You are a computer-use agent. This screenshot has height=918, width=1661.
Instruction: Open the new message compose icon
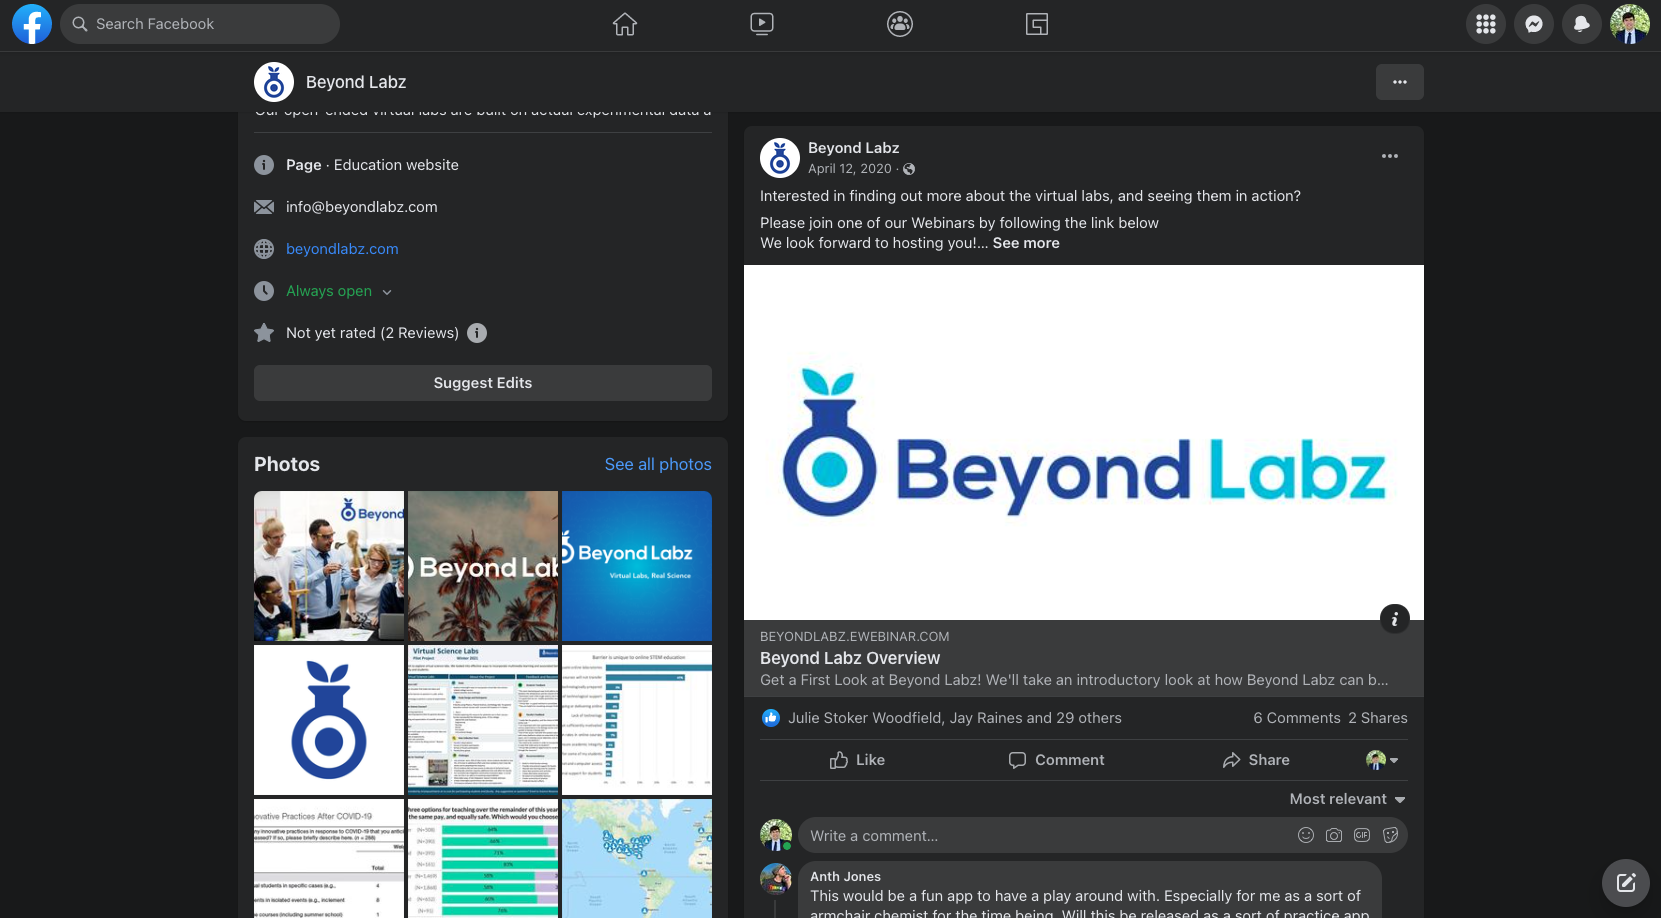[x=1625, y=882]
